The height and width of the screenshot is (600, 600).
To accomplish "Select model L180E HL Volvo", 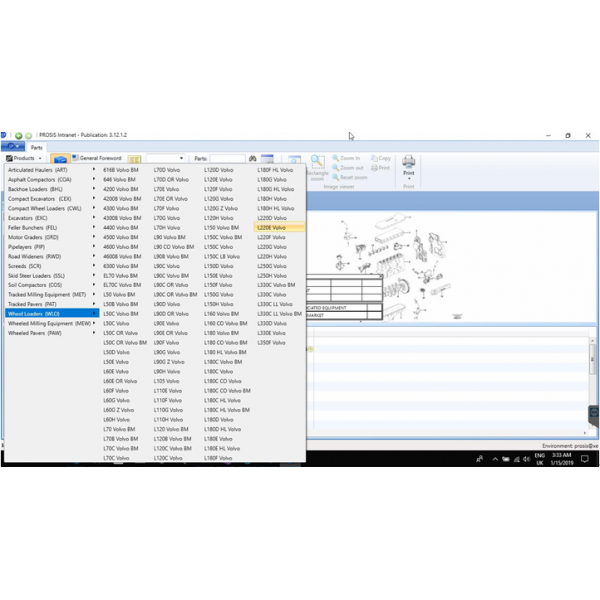I will pos(222,448).
